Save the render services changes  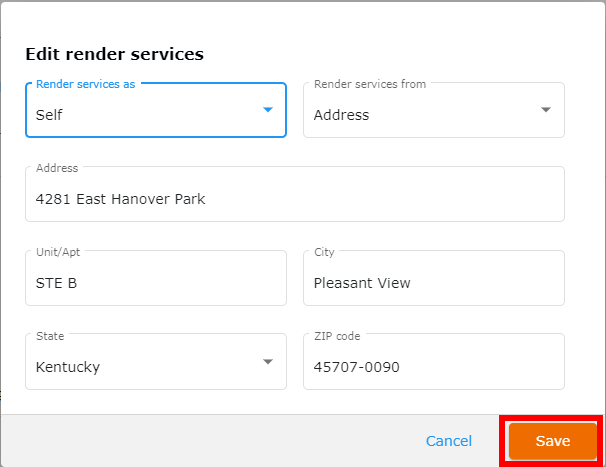click(x=553, y=441)
